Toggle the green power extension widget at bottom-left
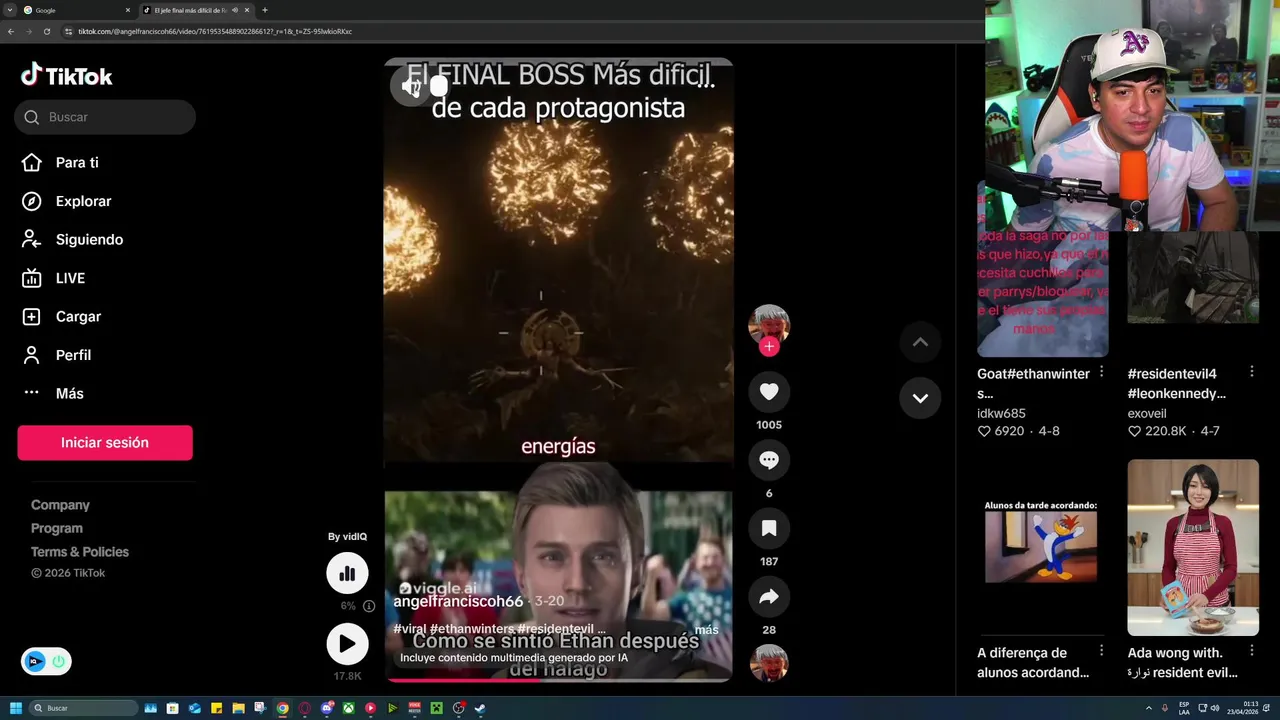This screenshot has width=1280, height=720. click(58, 661)
